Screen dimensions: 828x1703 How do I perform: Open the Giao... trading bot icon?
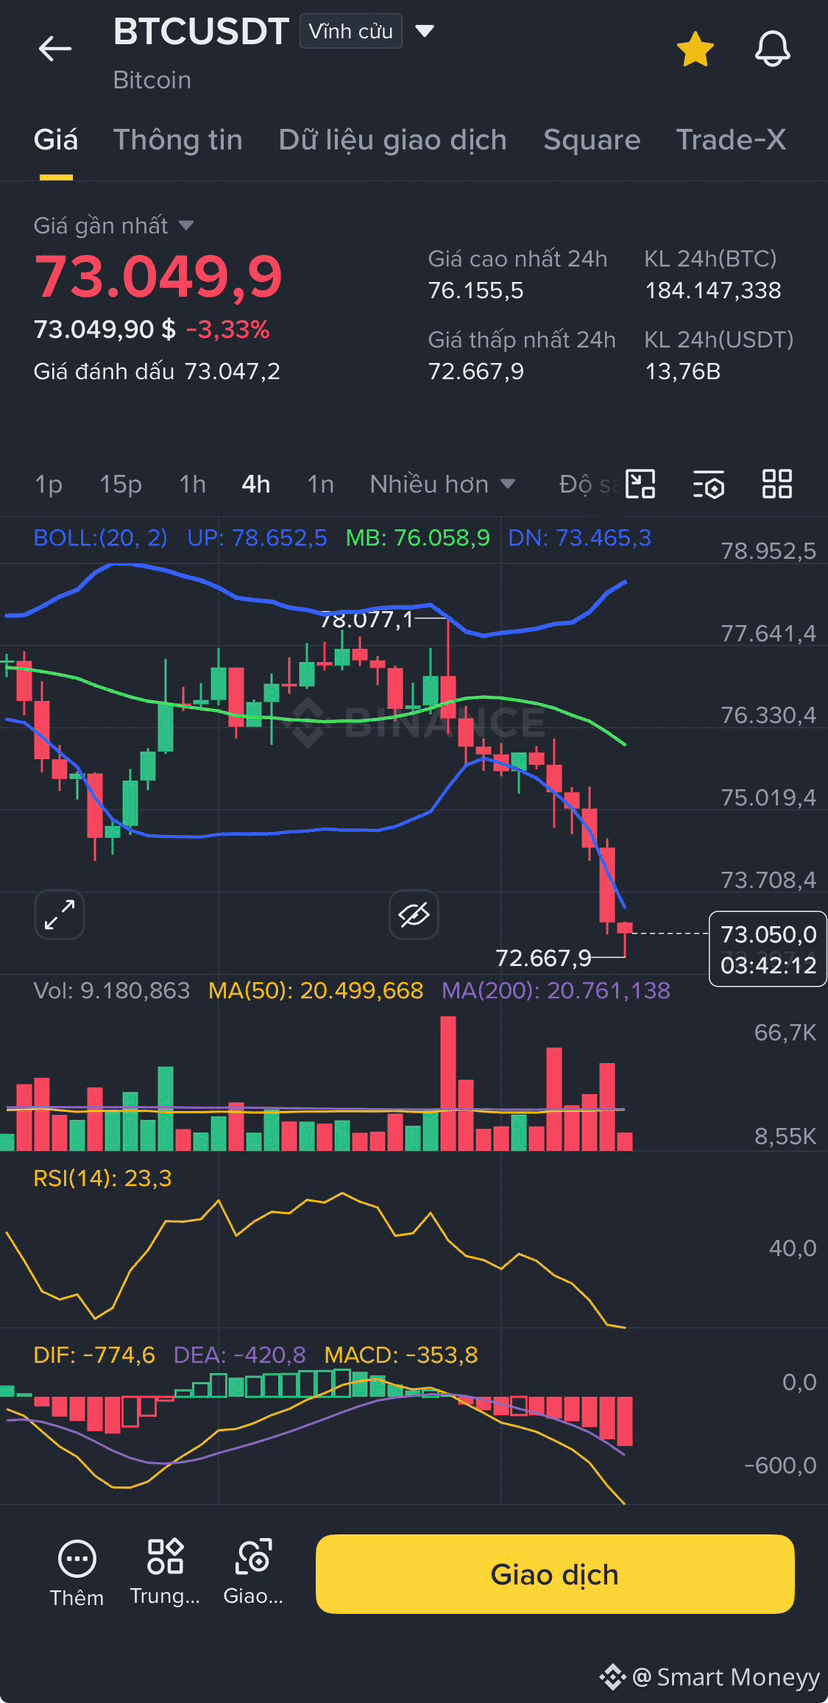click(253, 1573)
